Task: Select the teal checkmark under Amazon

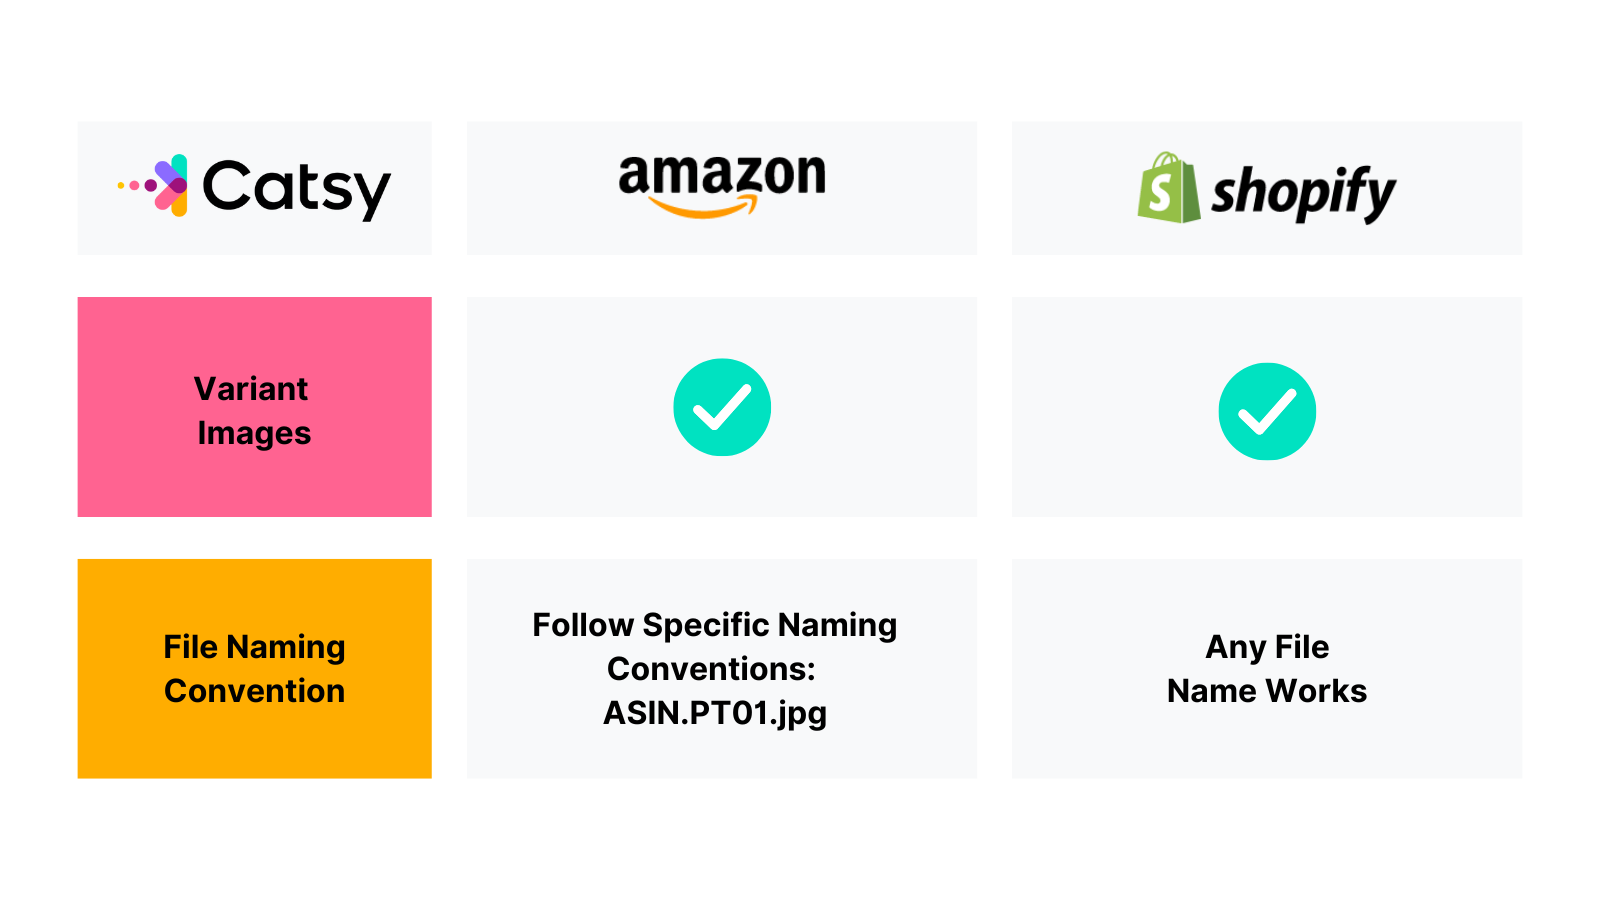Action: [x=722, y=407]
